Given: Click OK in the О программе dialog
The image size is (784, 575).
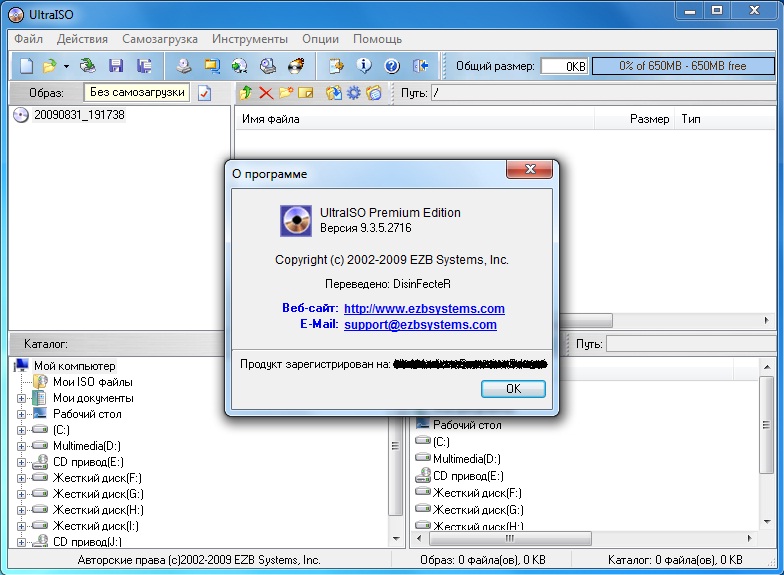Looking at the screenshot, I should click(513, 389).
